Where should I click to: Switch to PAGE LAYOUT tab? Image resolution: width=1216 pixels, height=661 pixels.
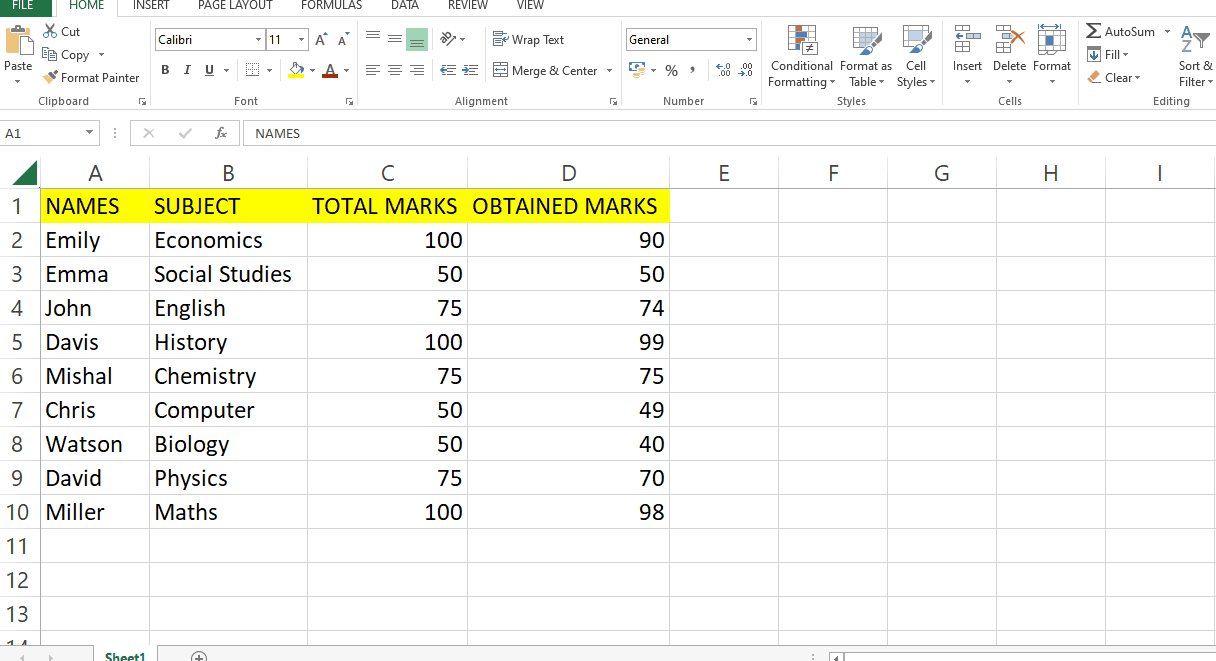point(235,6)
